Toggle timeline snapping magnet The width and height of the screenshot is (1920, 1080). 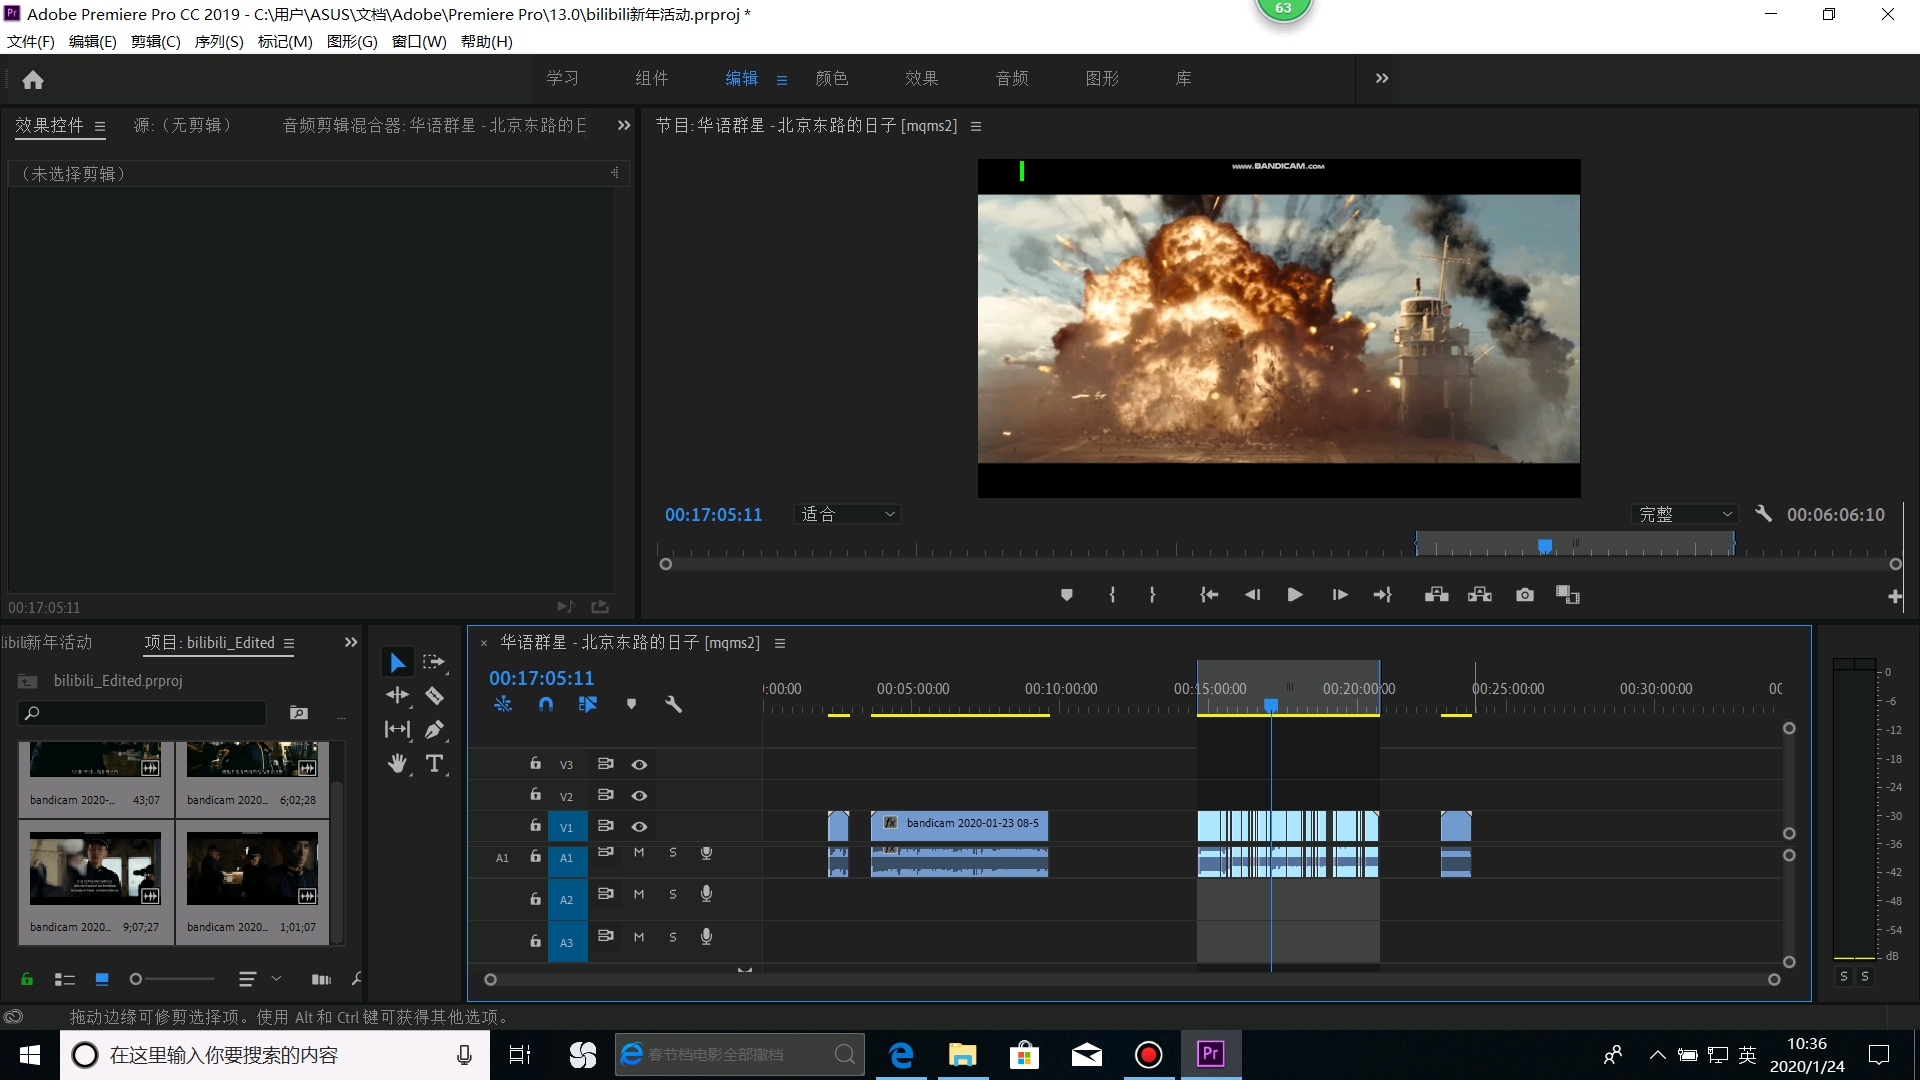coord(546,704)
